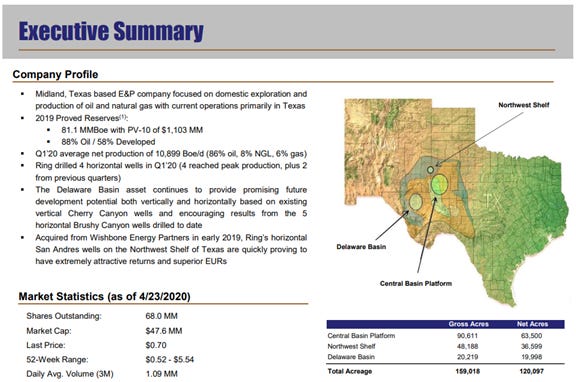Click the total gross acres 159,018 value
The width and height of the screenshot is (576, 382).
click(468, 371)
